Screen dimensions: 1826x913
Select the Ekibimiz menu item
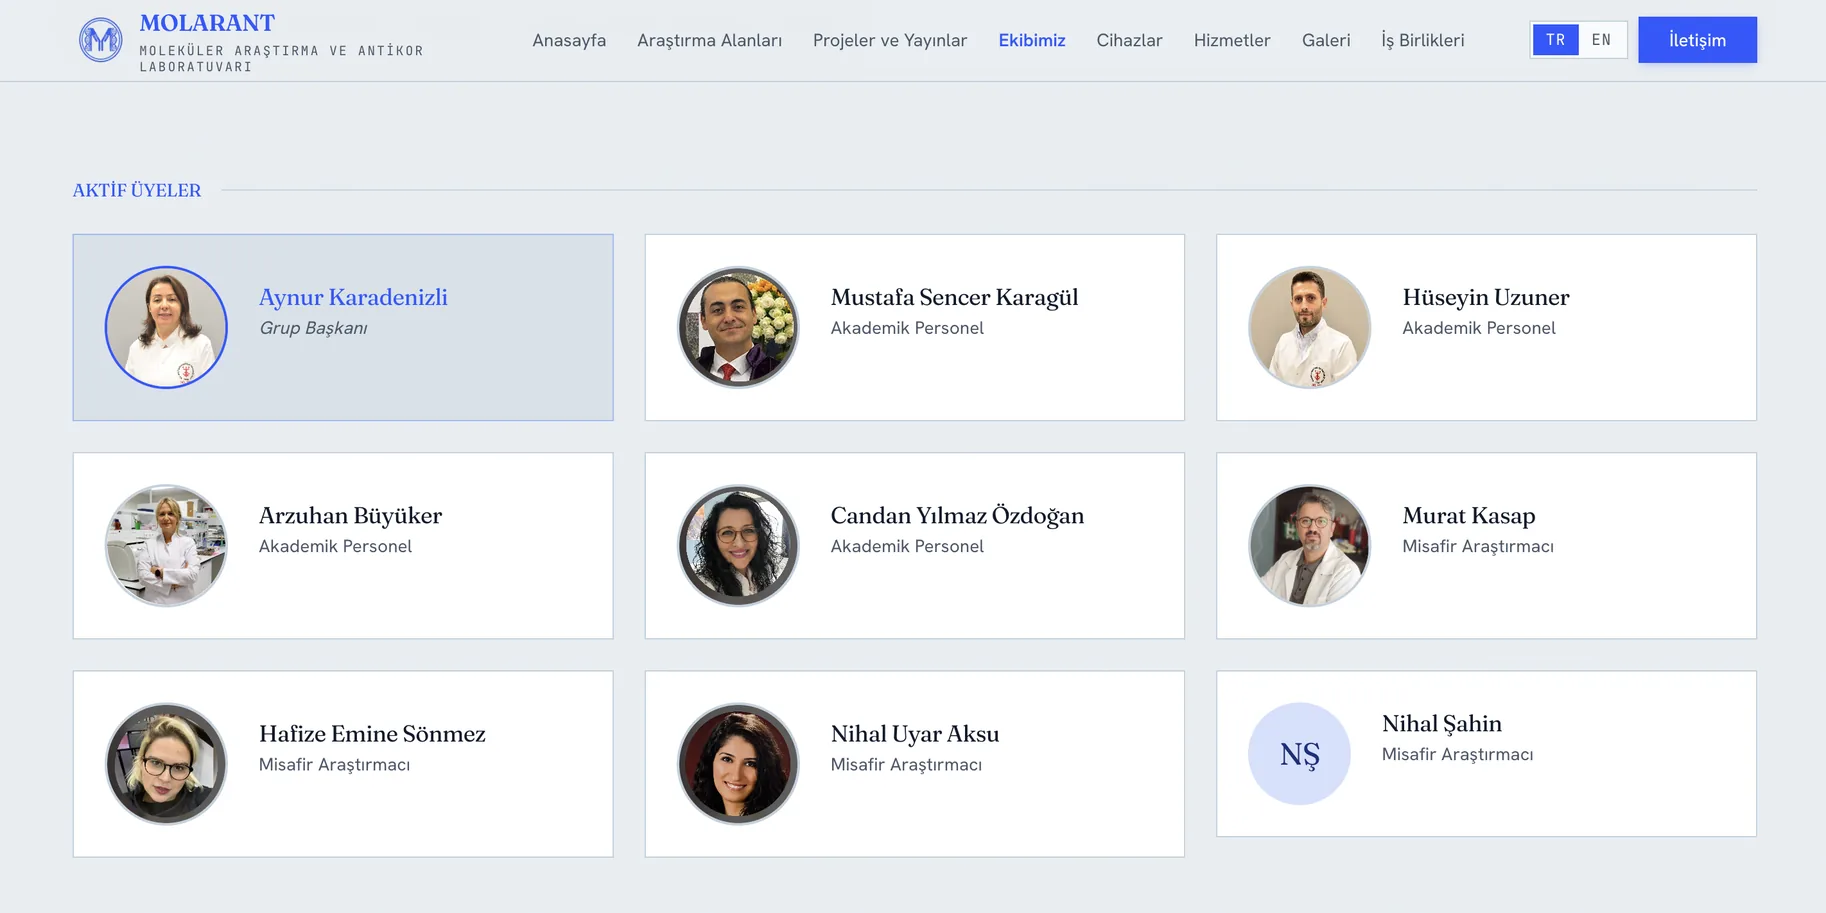(x=1032, y=40)
